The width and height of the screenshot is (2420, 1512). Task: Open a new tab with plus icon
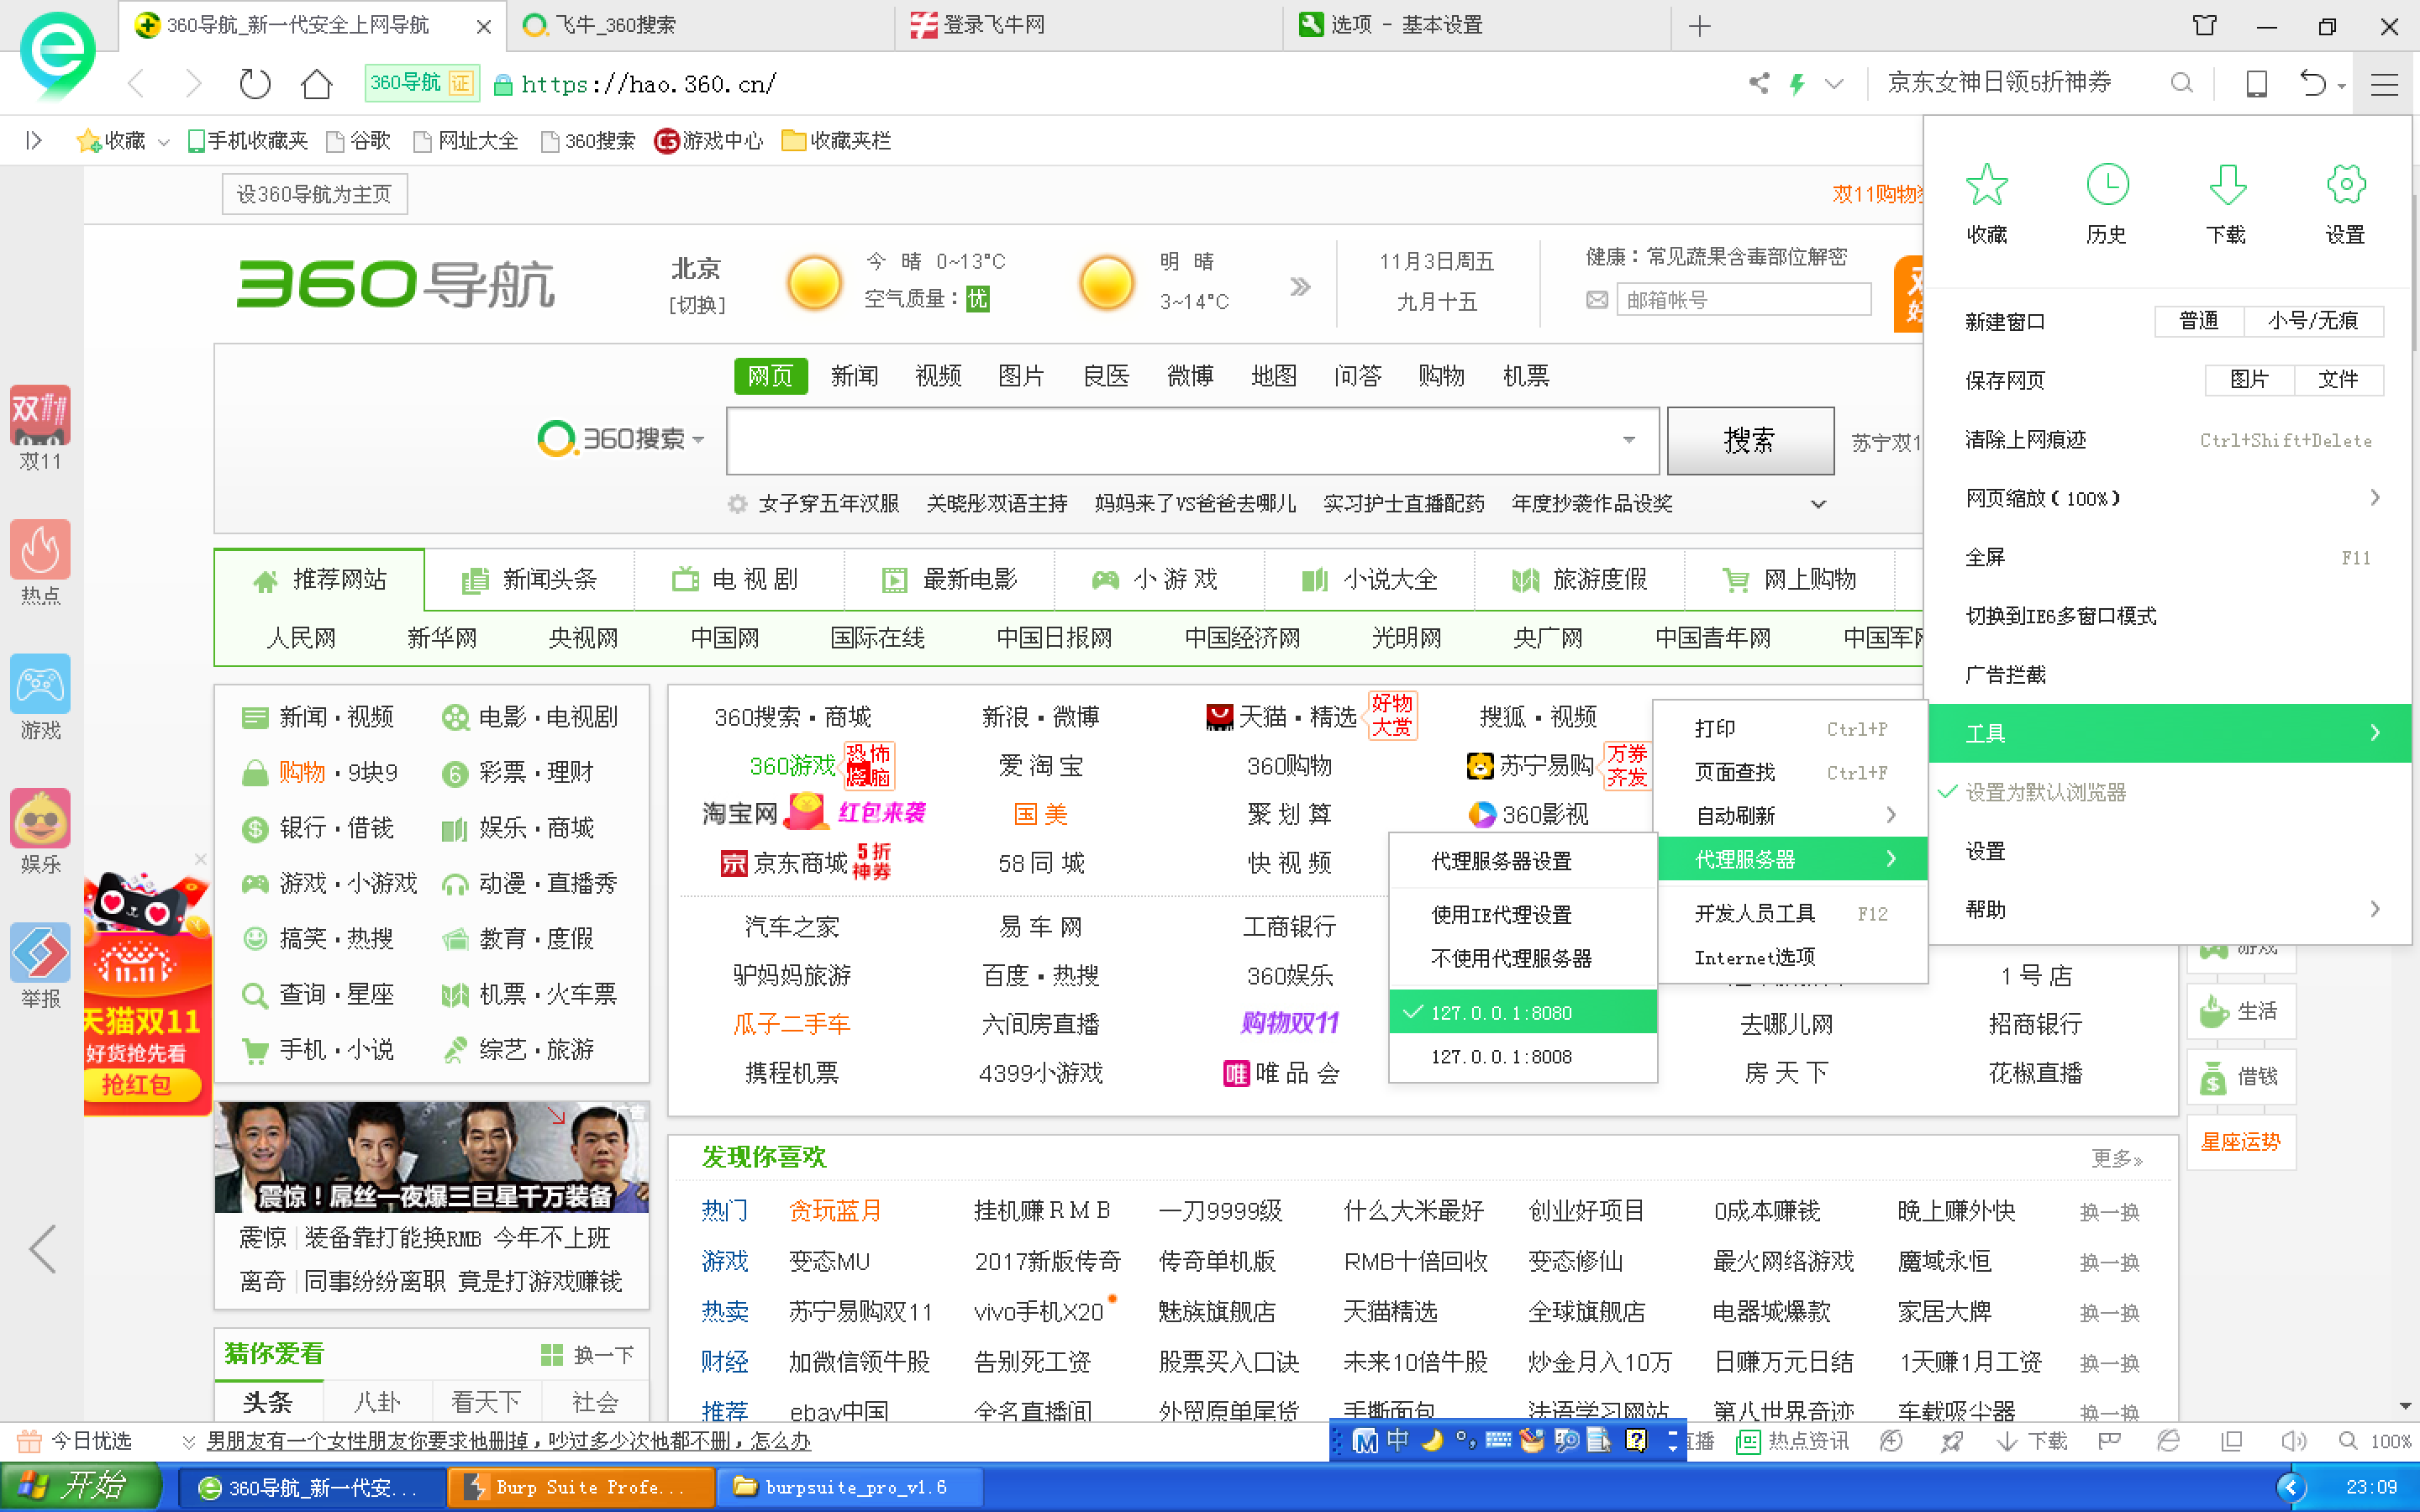[1699, 26]
